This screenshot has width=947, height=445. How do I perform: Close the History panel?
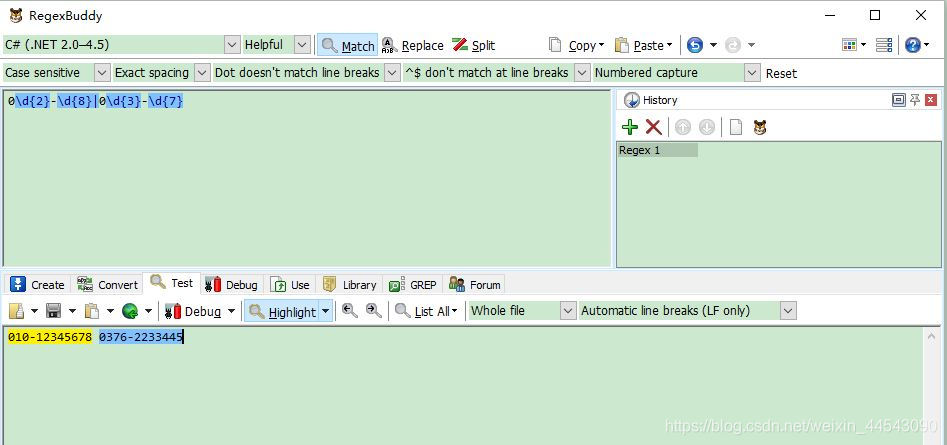[x=931, y=100]
